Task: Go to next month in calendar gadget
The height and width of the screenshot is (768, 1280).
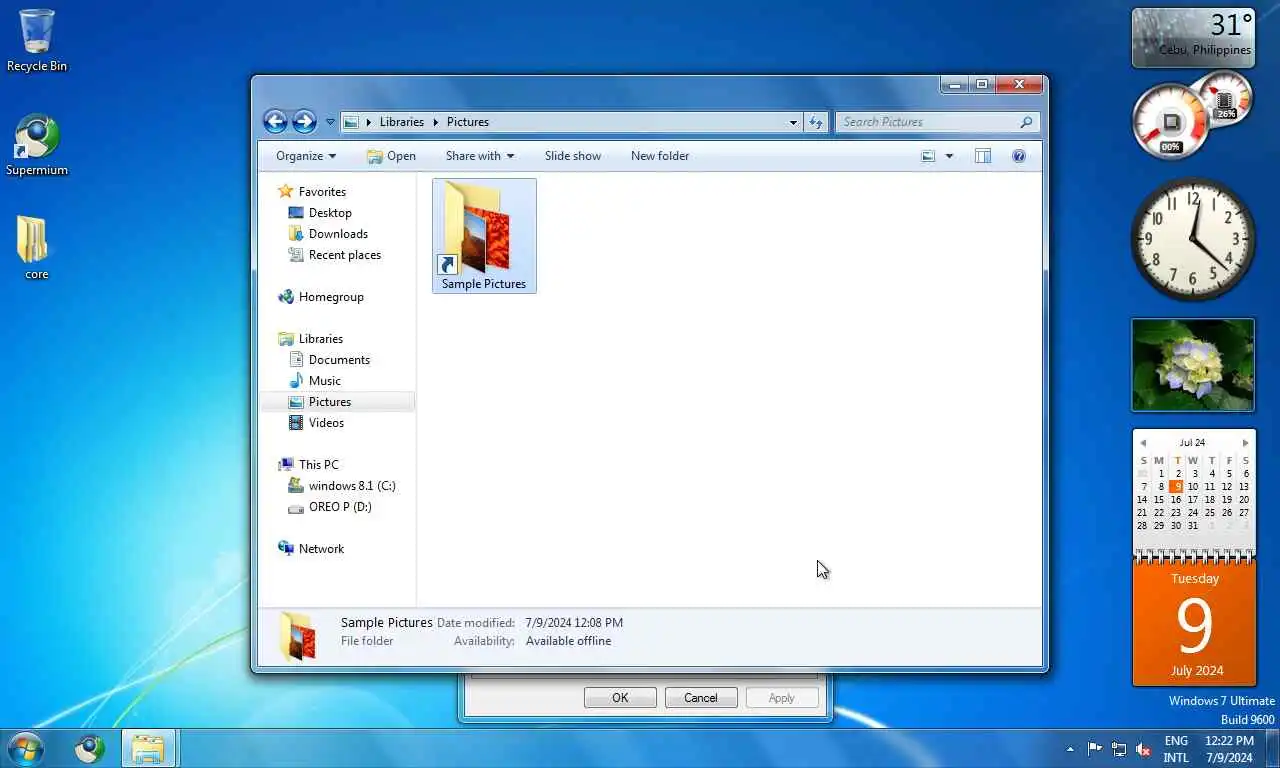Action: [1245, 443]
